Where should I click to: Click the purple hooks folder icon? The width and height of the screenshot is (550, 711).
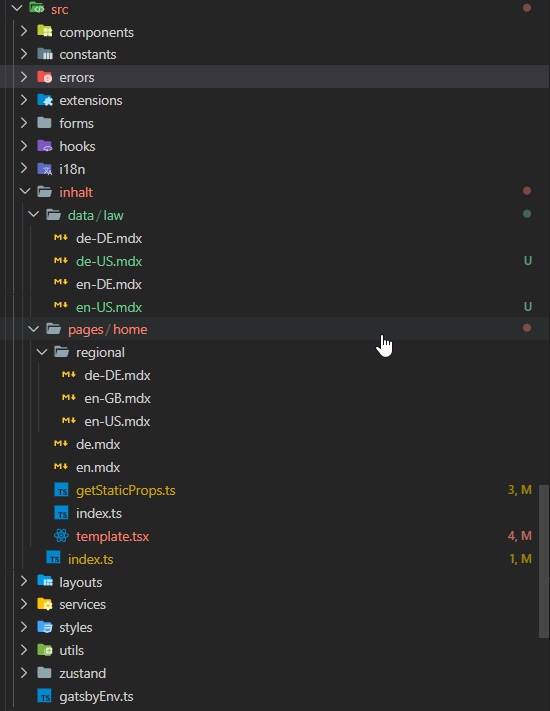tap(44, 146)
